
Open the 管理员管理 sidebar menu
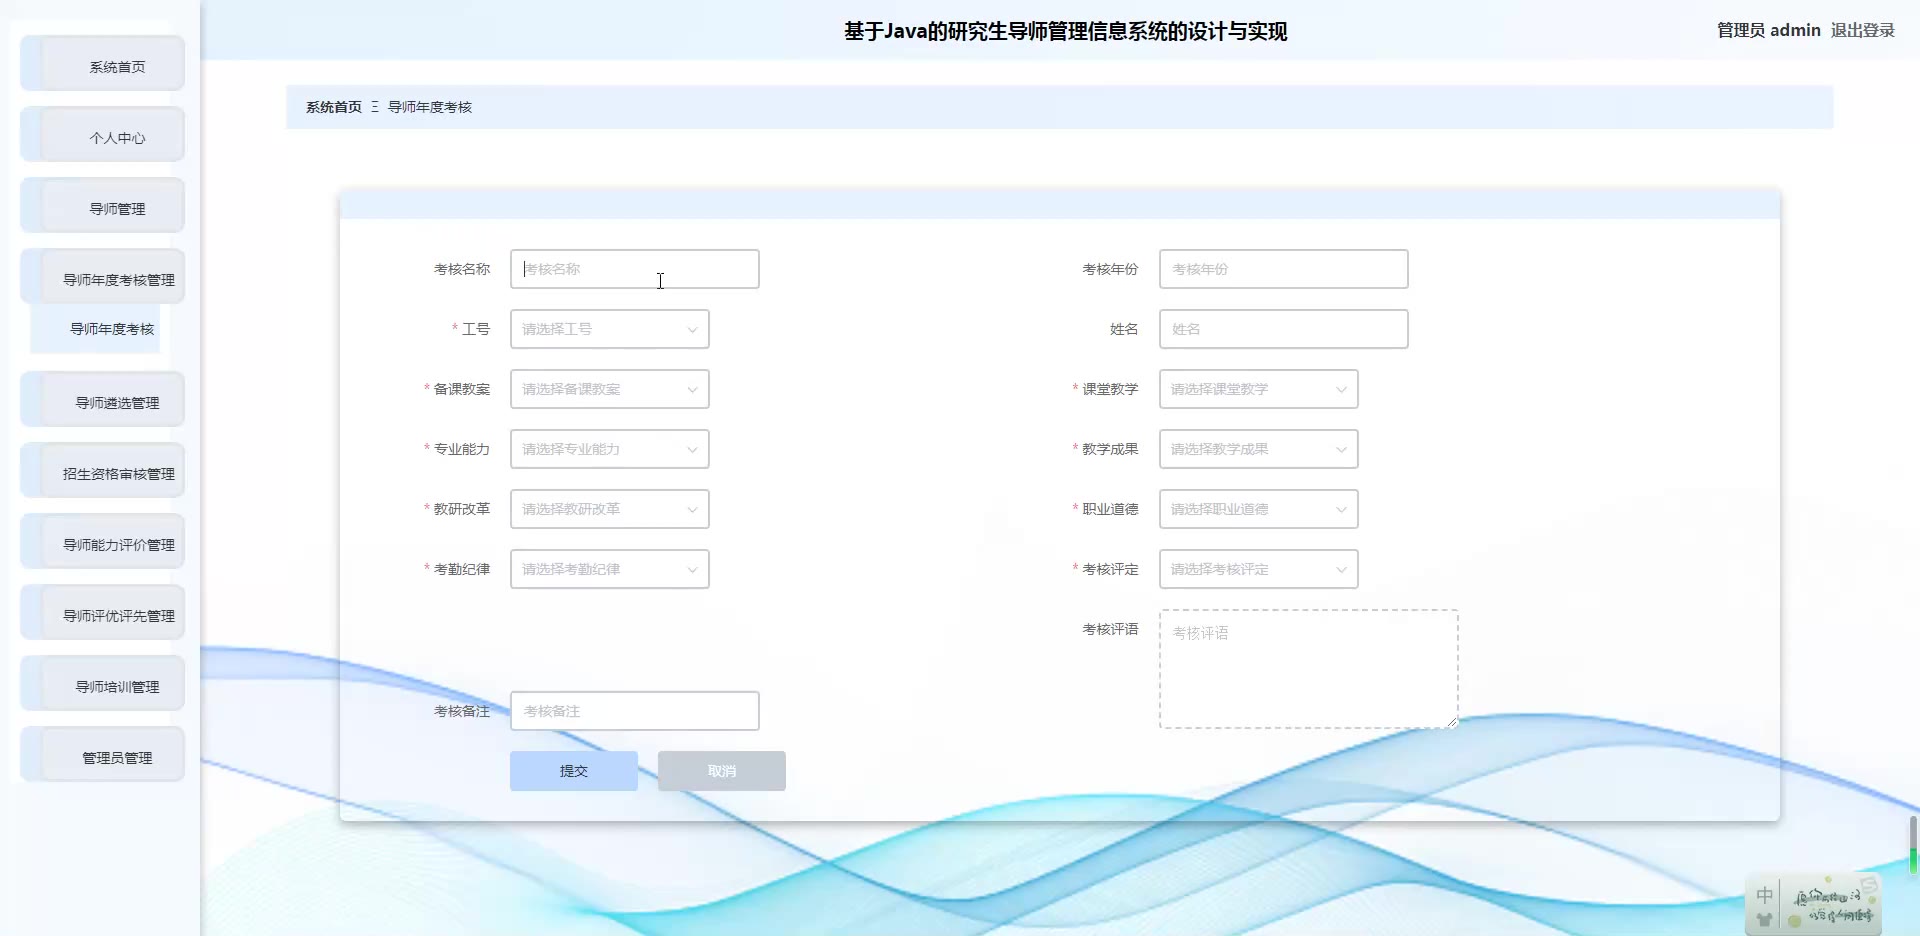pyautogui.click(x=102, y=755)
